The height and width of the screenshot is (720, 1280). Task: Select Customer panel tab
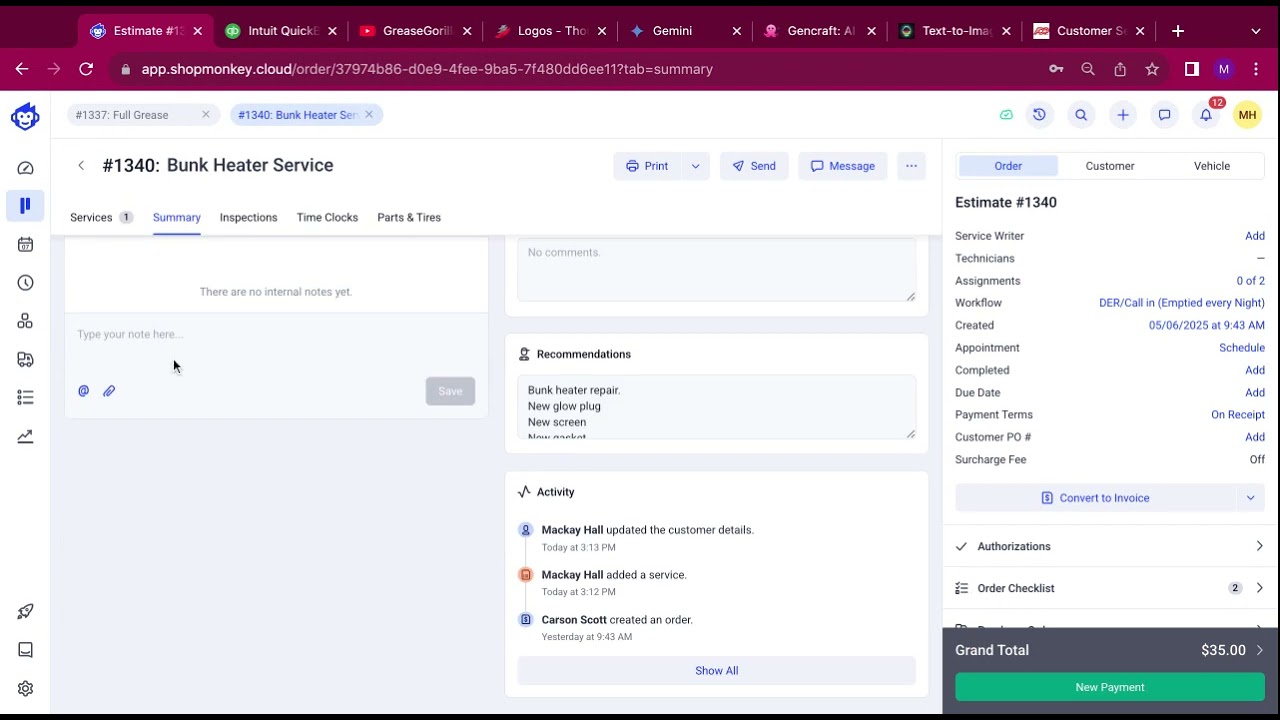1110,166
